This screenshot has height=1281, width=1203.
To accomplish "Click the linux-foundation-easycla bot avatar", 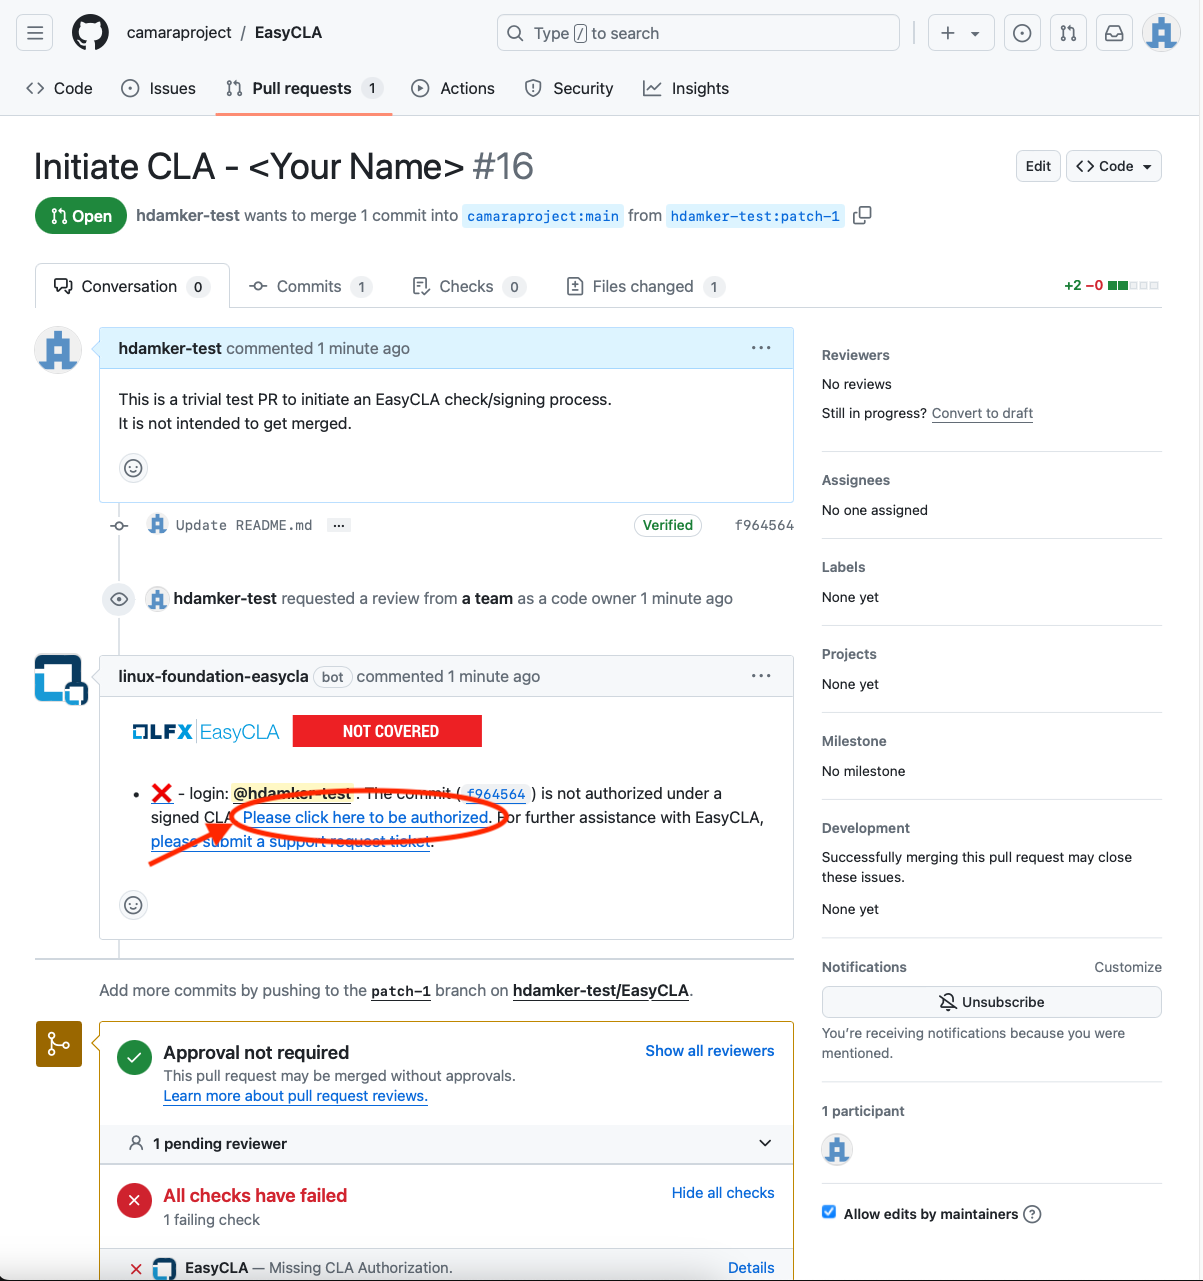I will 61,679.
